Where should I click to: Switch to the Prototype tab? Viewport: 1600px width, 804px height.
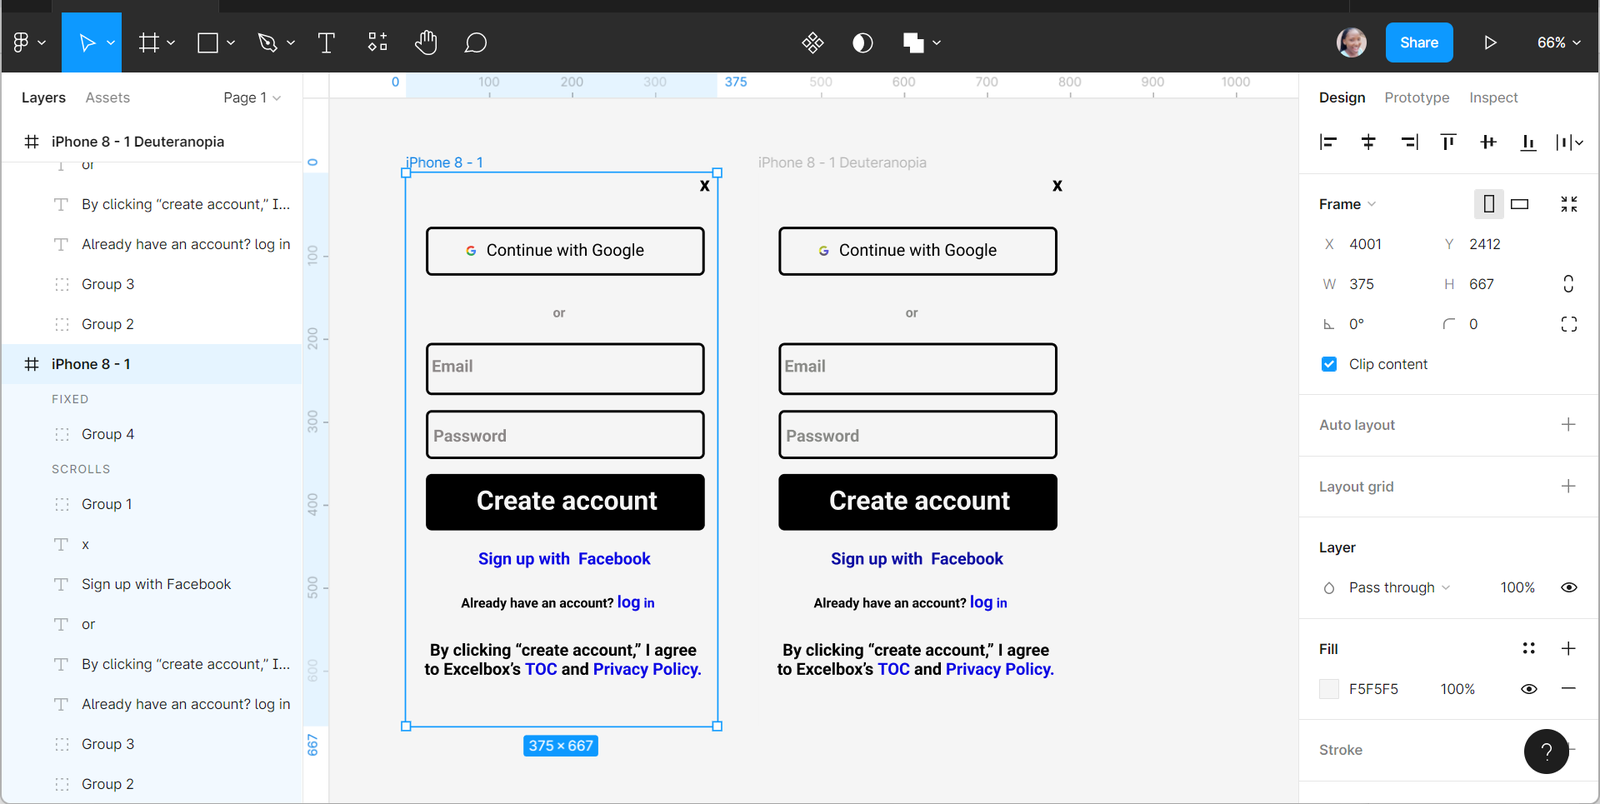[1416, 98]
